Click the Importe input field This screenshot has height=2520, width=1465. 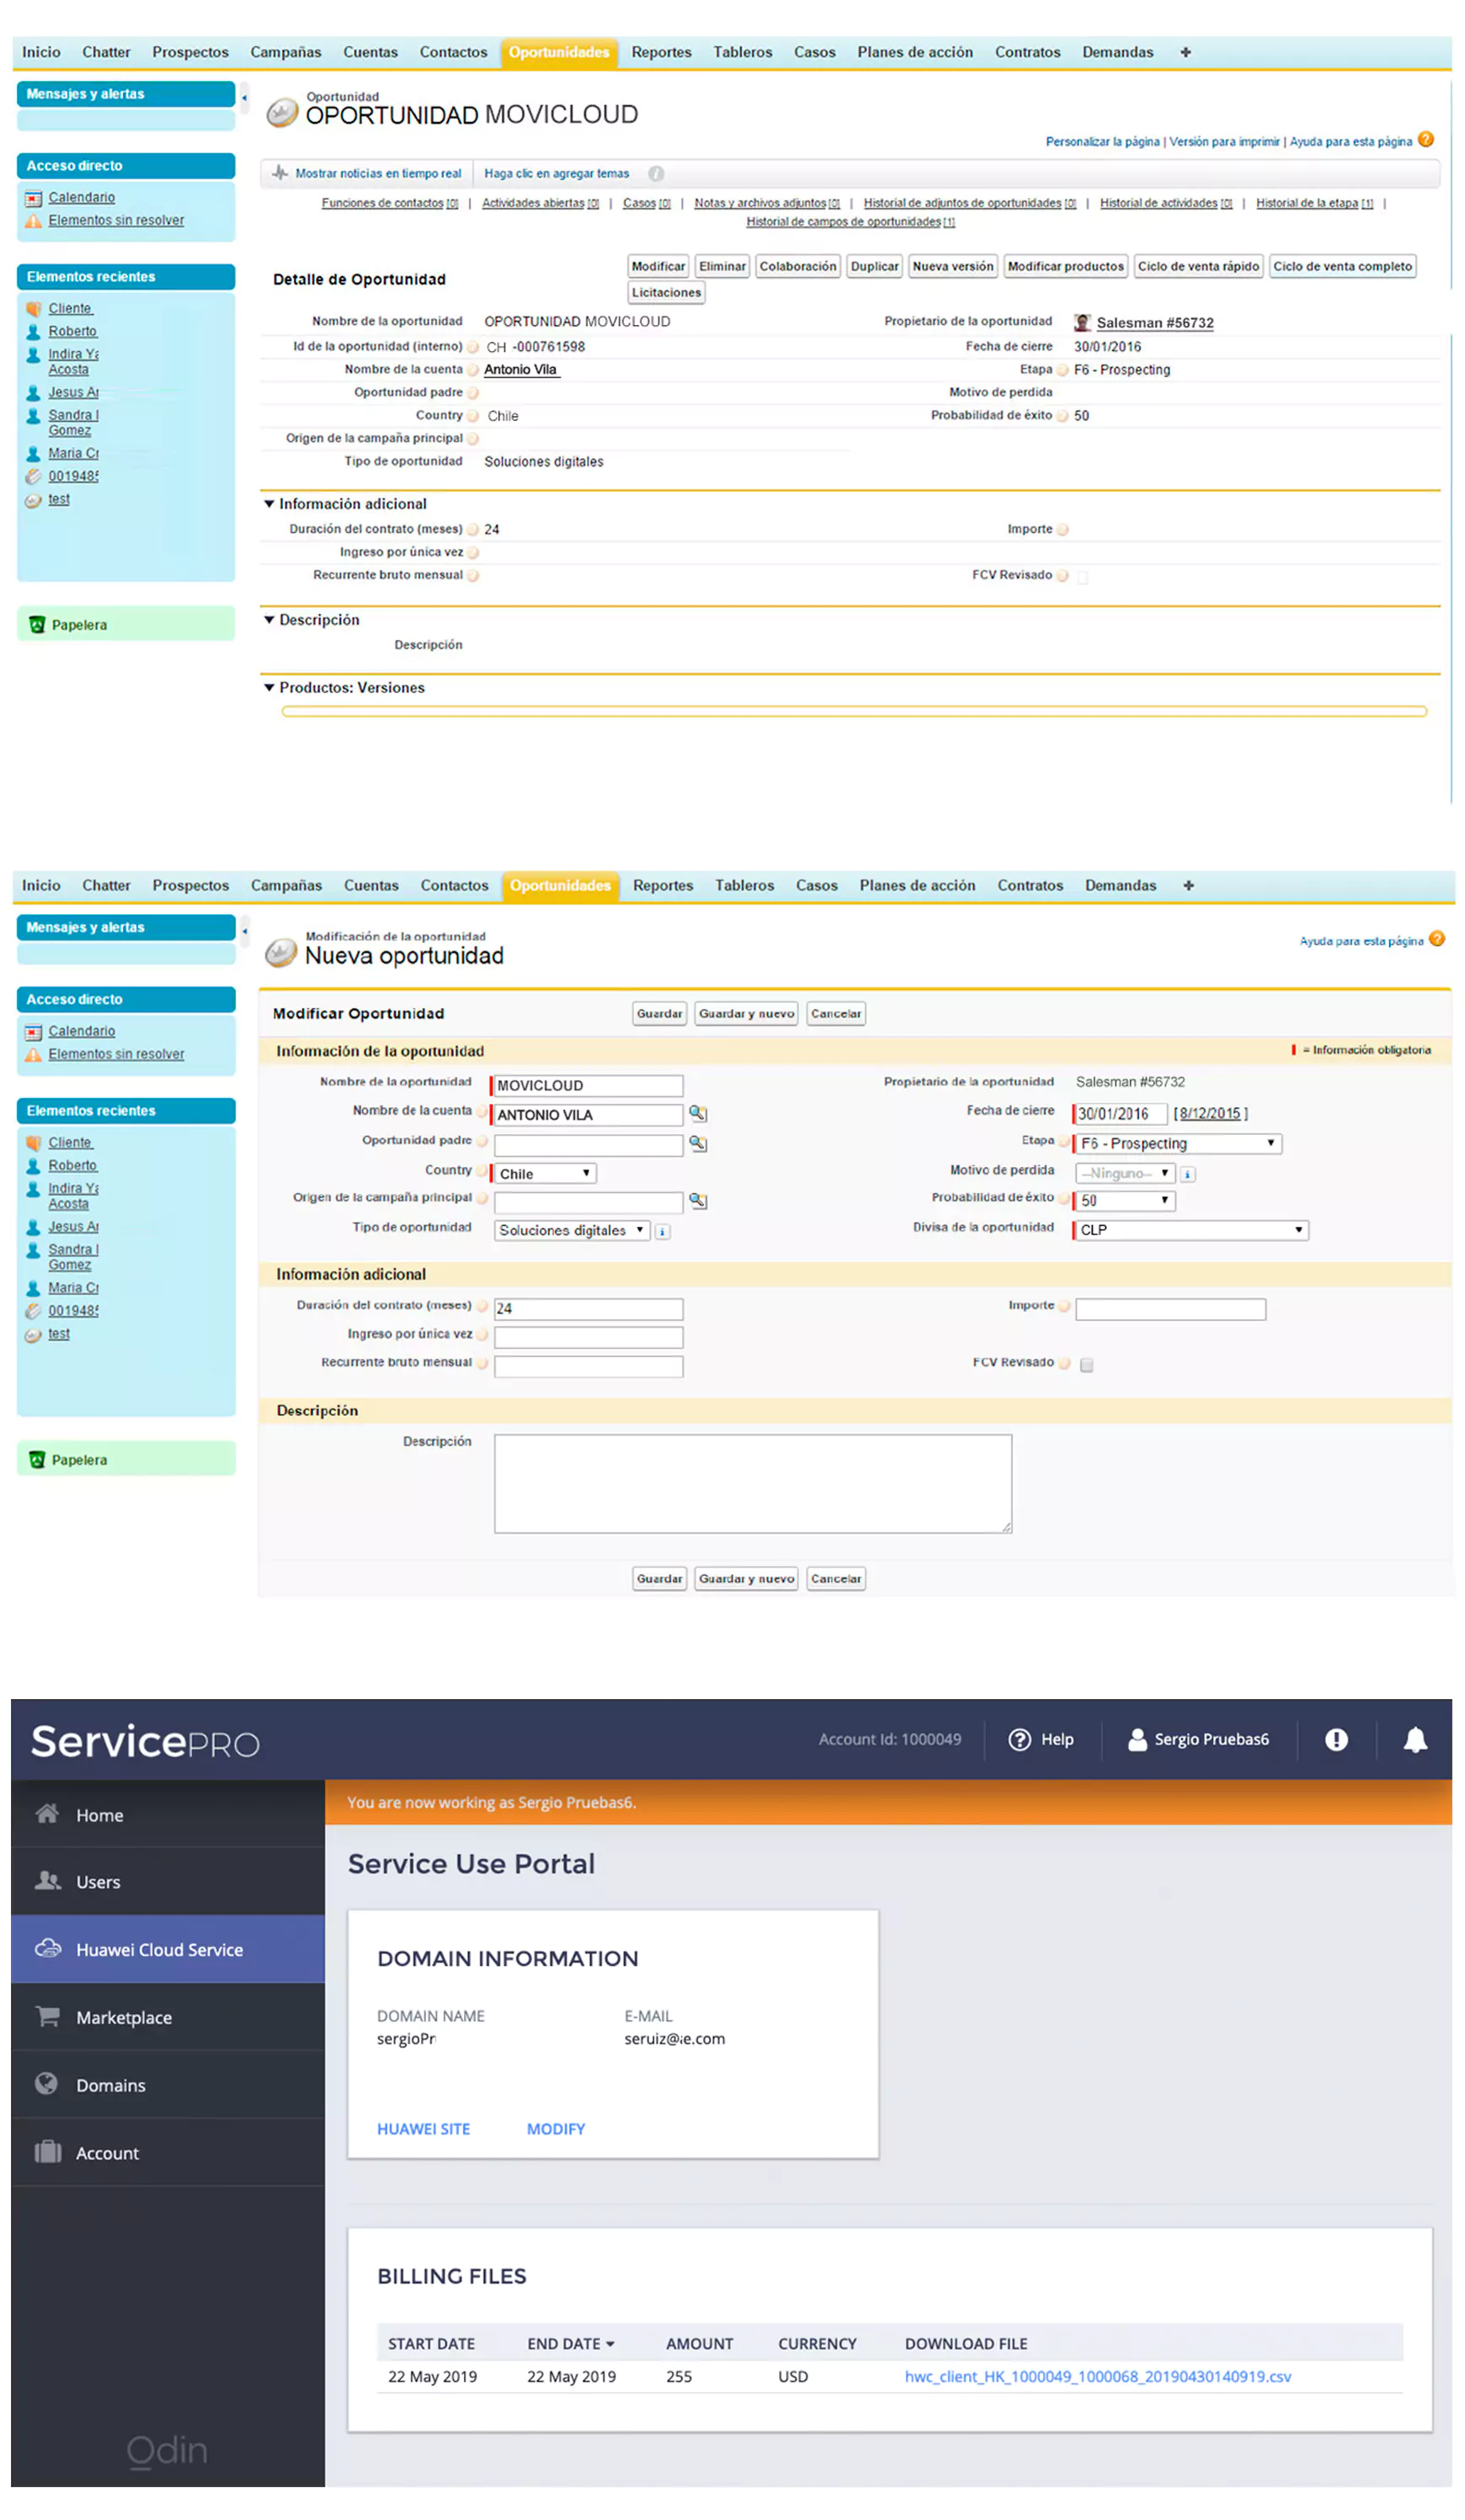pyautogui.click(x=1170, y=1308)
